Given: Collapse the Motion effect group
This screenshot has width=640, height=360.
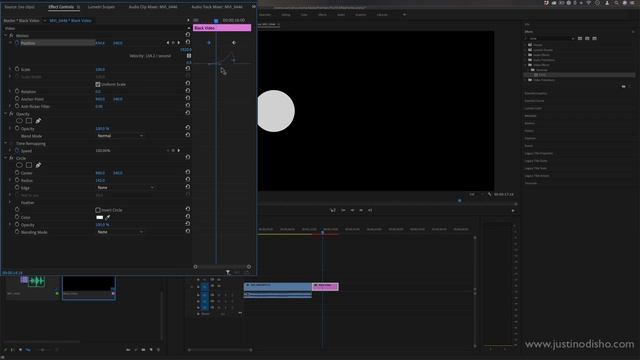Looking at the screenshot, I should 6,36.
